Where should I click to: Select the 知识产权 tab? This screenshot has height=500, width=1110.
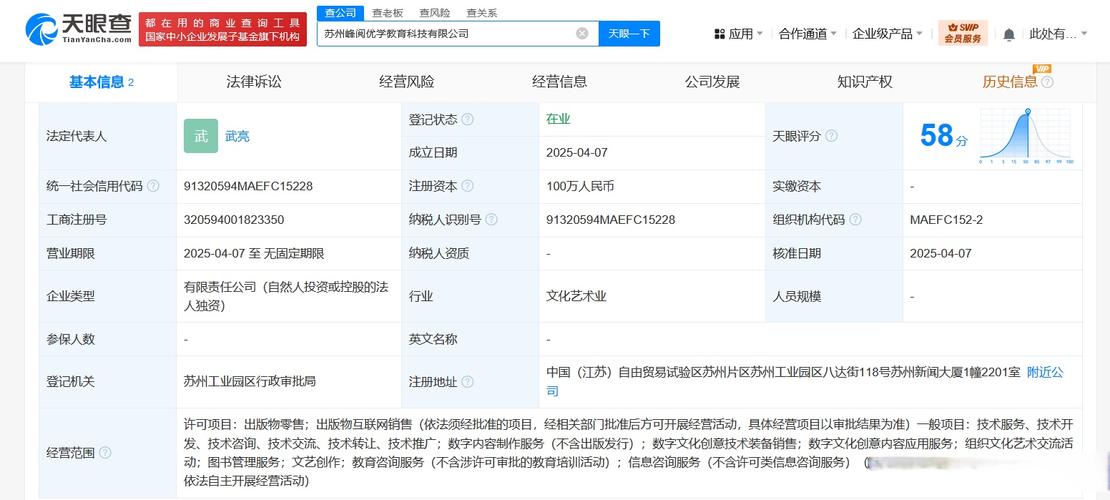(865, 82)
